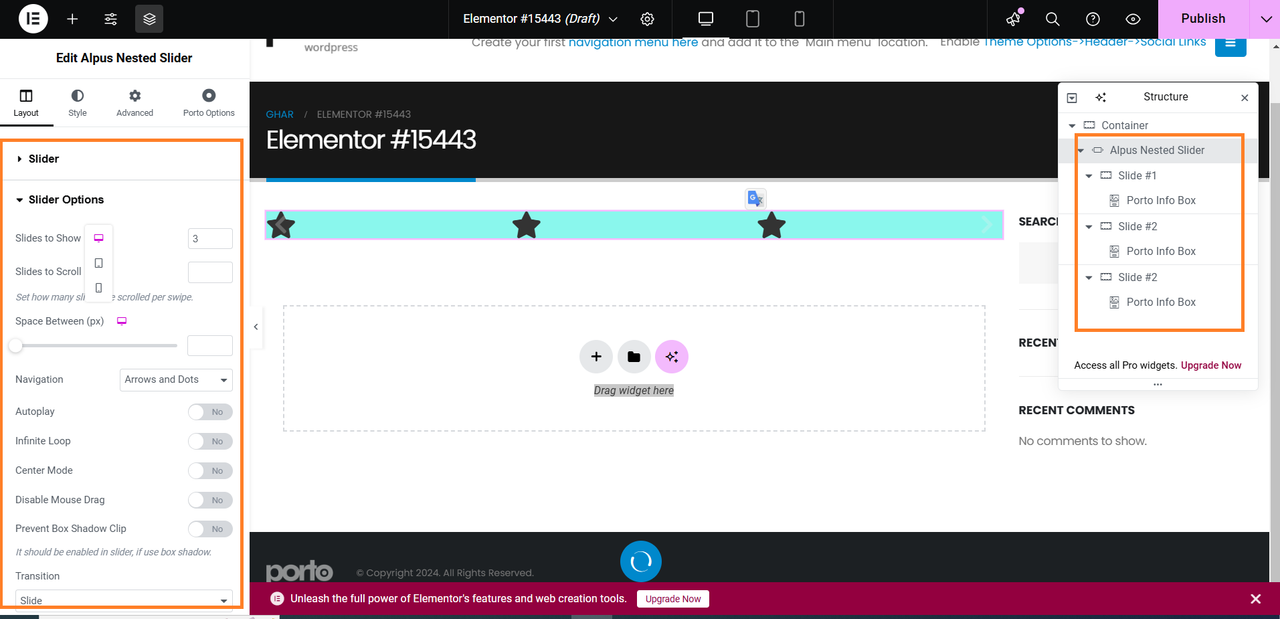The width and height of the screenshot is (1280, 619).
Task: Switch to desktop preview mode
Action: (x=706, y=19)
